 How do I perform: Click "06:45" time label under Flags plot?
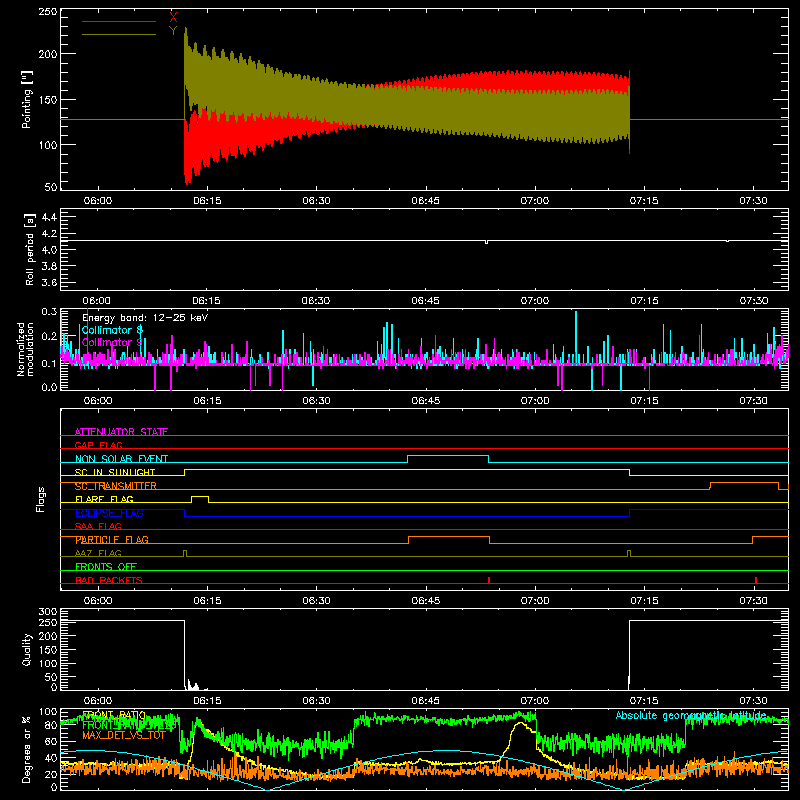pyautogui.click(x=426, y=601)
